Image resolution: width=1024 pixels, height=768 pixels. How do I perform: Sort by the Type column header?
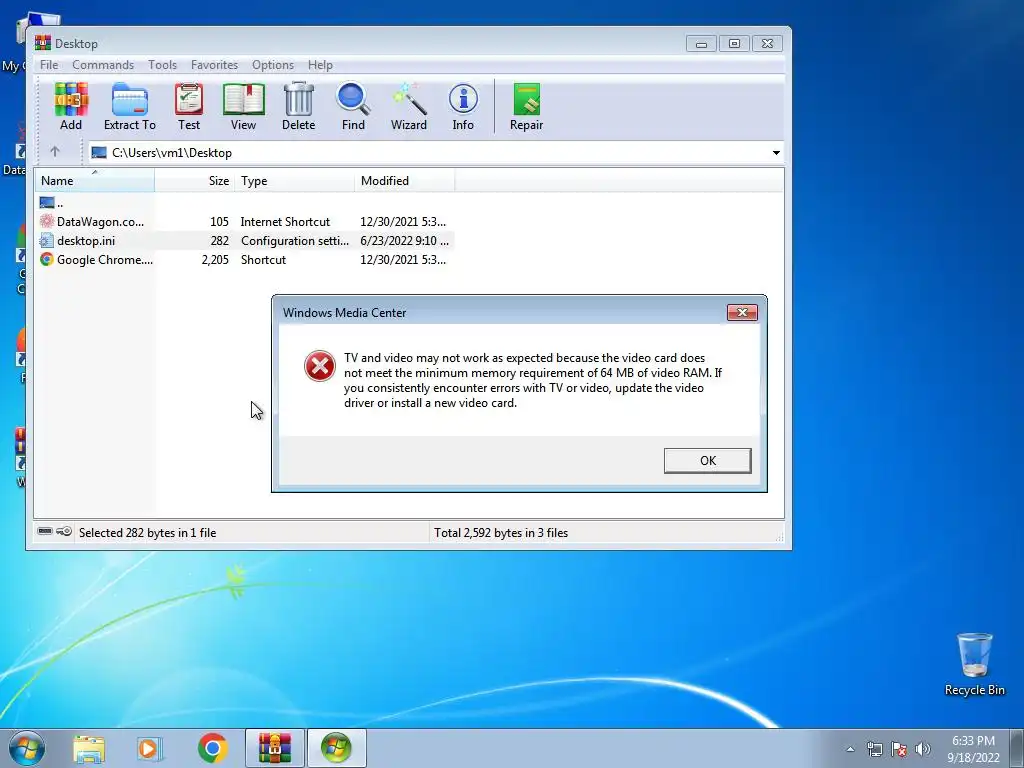click(295, 180)
